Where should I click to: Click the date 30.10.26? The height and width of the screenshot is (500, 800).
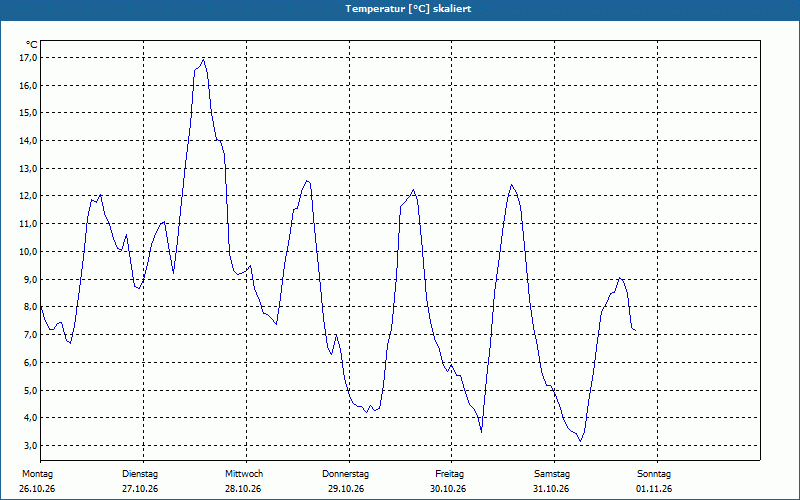[448, 489]
